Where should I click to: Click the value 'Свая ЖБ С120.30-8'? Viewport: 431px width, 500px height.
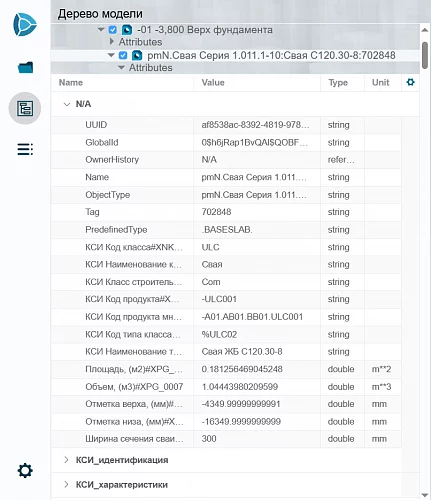click(x=242, y=352)
